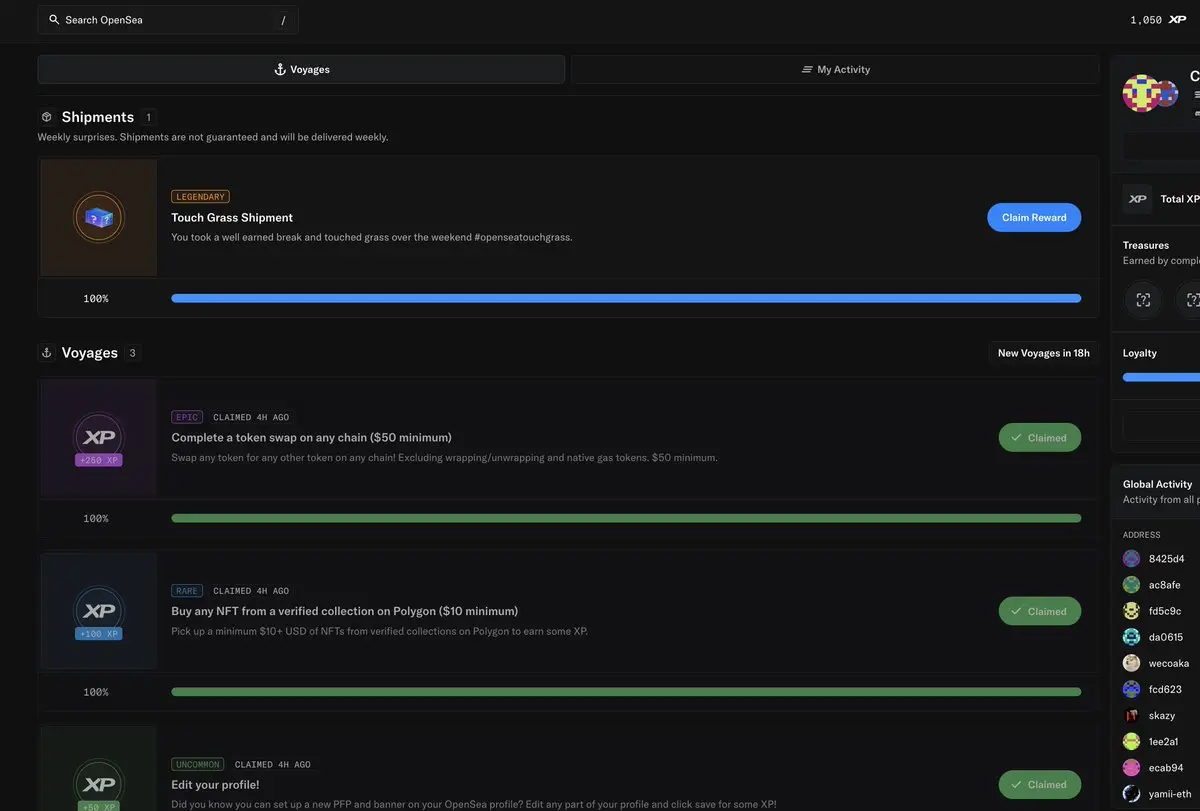Image resolution: width=1200 pixels, height=811 pixels.
Task: Open address fd5c9c in Global Activity
Action: click(x=1164, y=611)
